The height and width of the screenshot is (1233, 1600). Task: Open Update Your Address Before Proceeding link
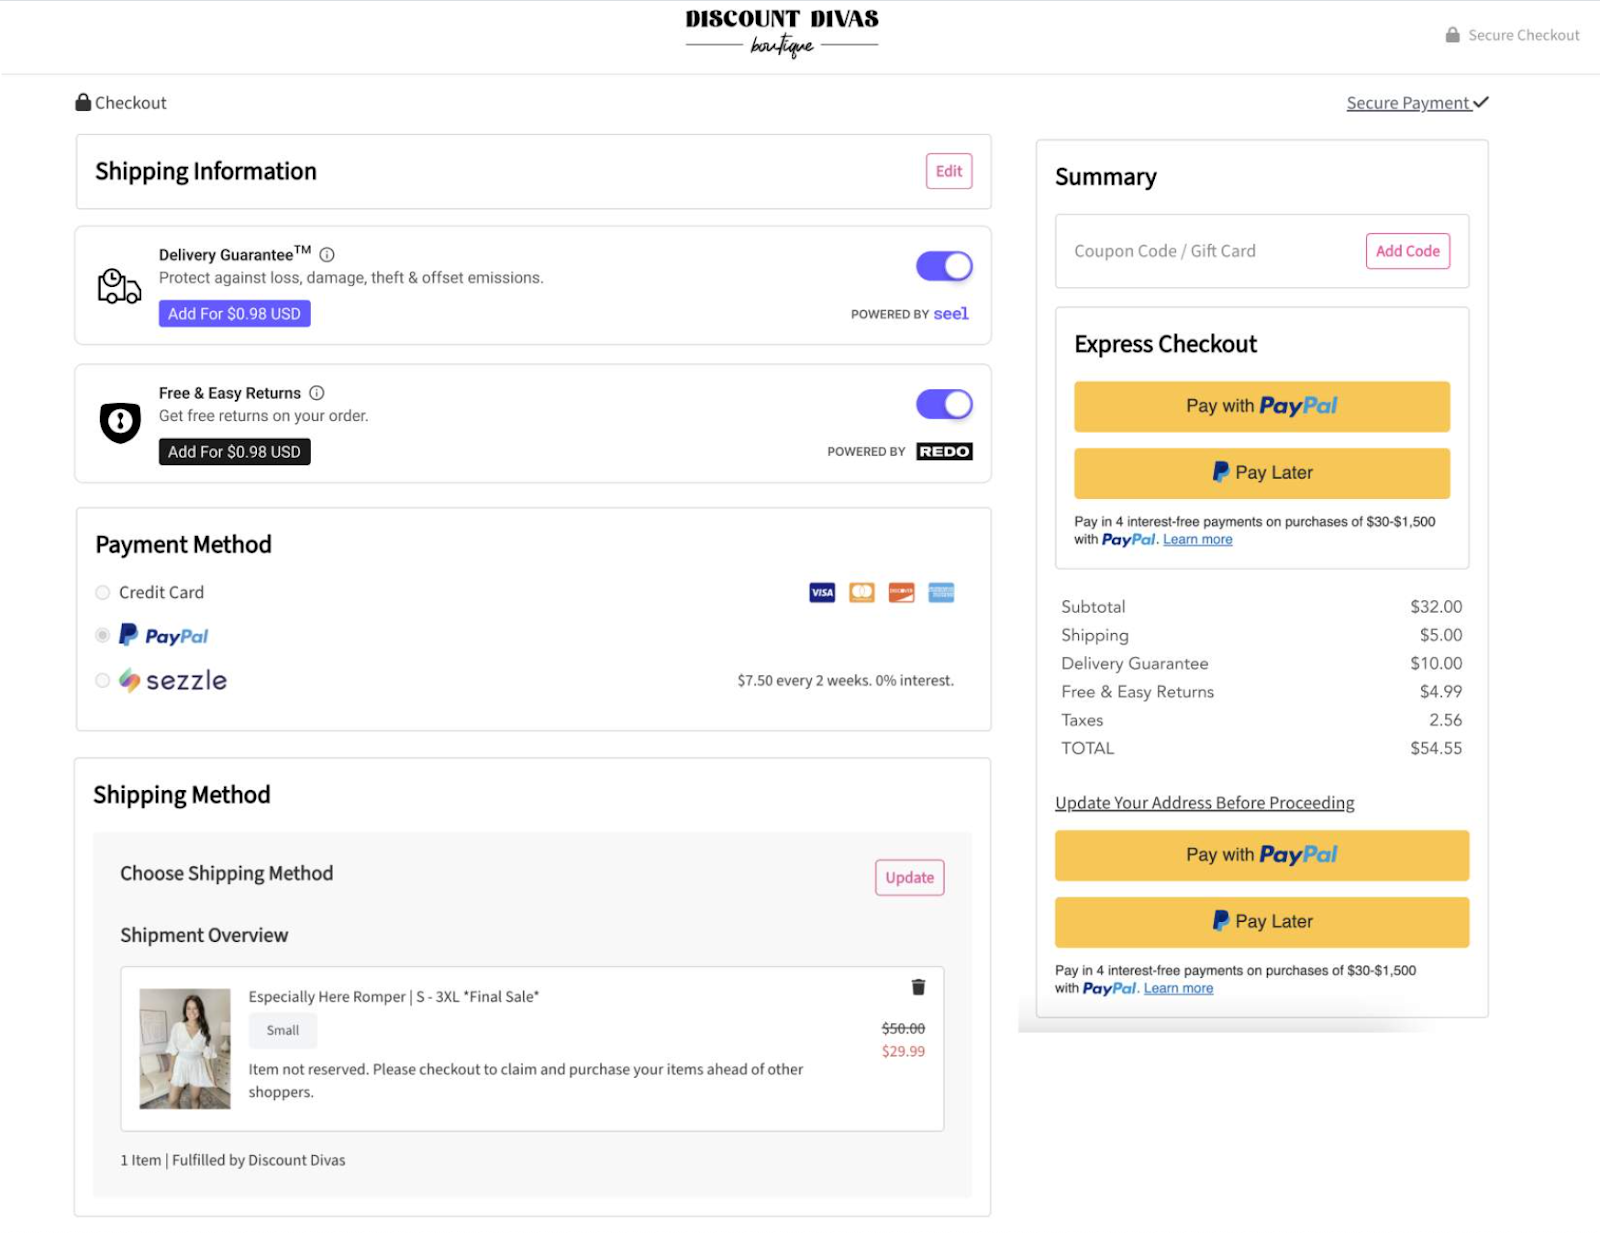point(1204,803)
